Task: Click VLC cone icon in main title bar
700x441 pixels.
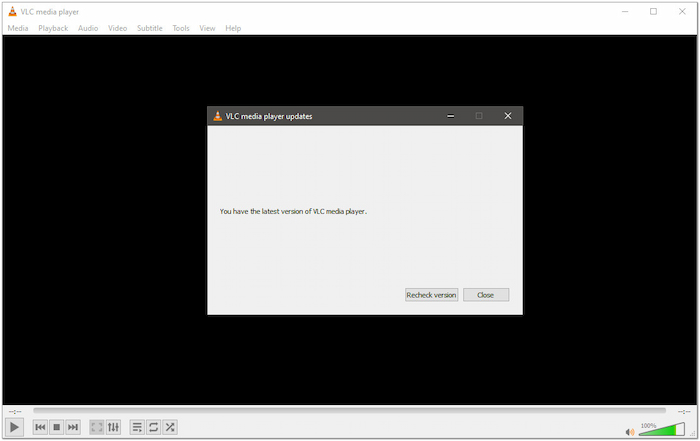Action: click(12, 12)
